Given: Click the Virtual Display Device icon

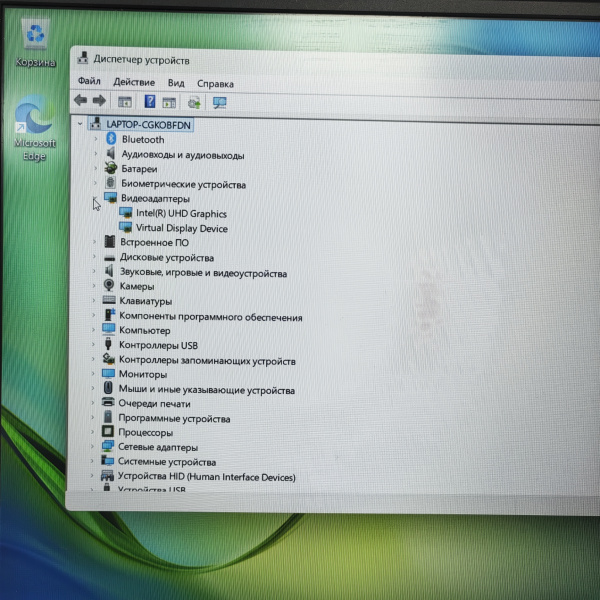Looking at the screenshot, I should (125, 227).
